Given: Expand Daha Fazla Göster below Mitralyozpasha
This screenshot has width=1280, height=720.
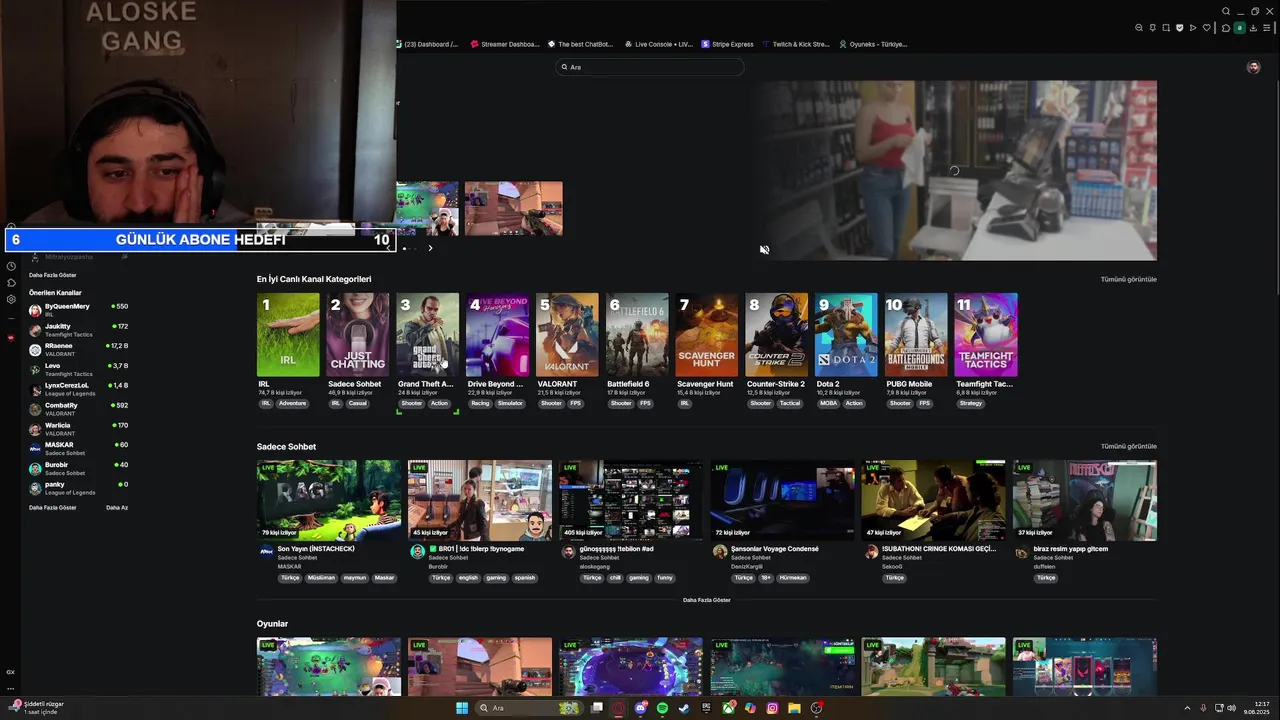Looking at the screenshot, I should (53, 275).
